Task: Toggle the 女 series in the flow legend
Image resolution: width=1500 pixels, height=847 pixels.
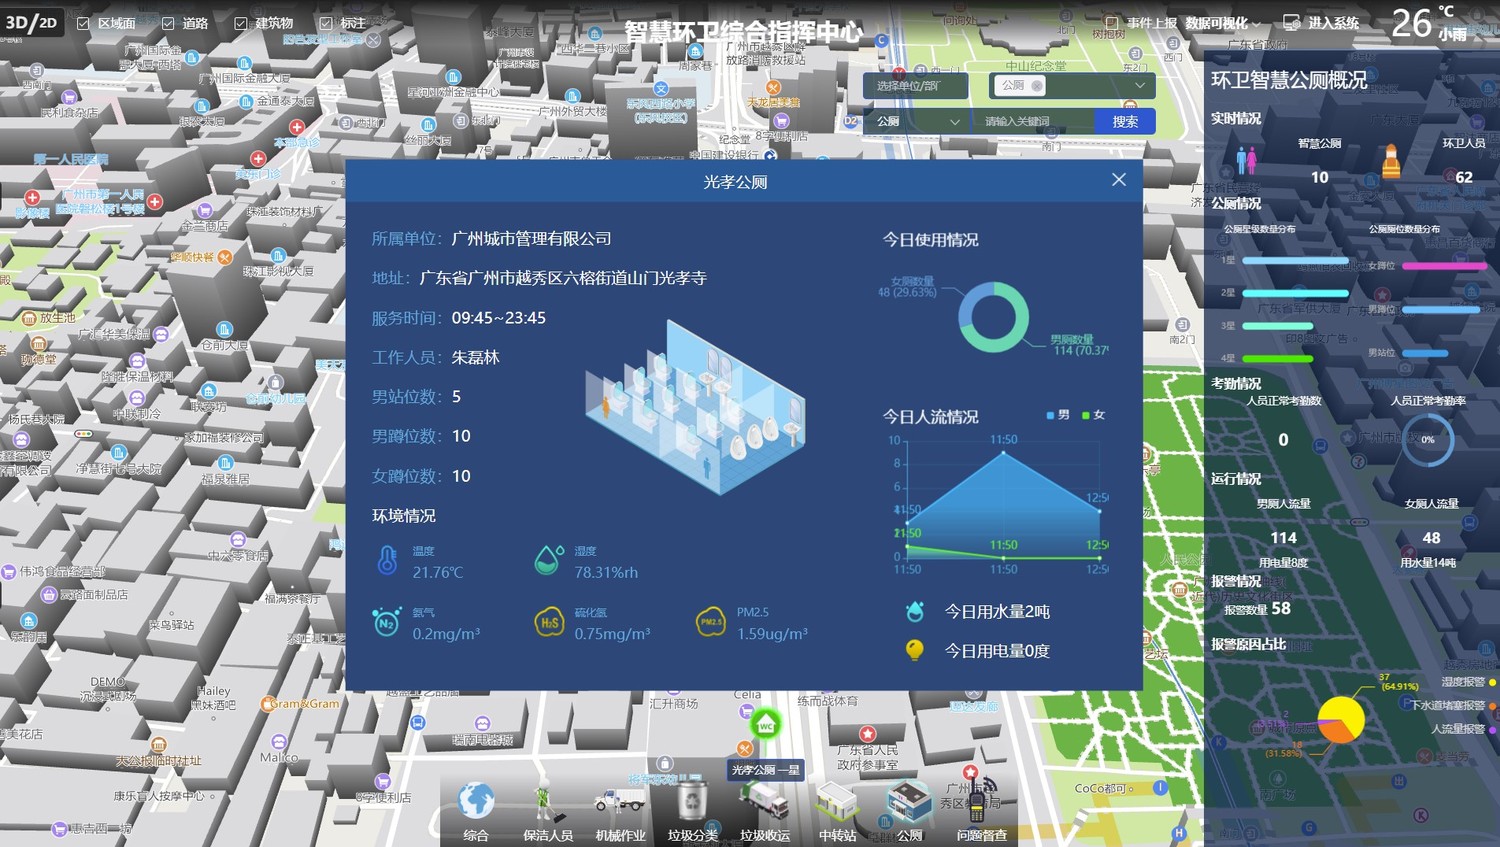Action: (1094, 415)
